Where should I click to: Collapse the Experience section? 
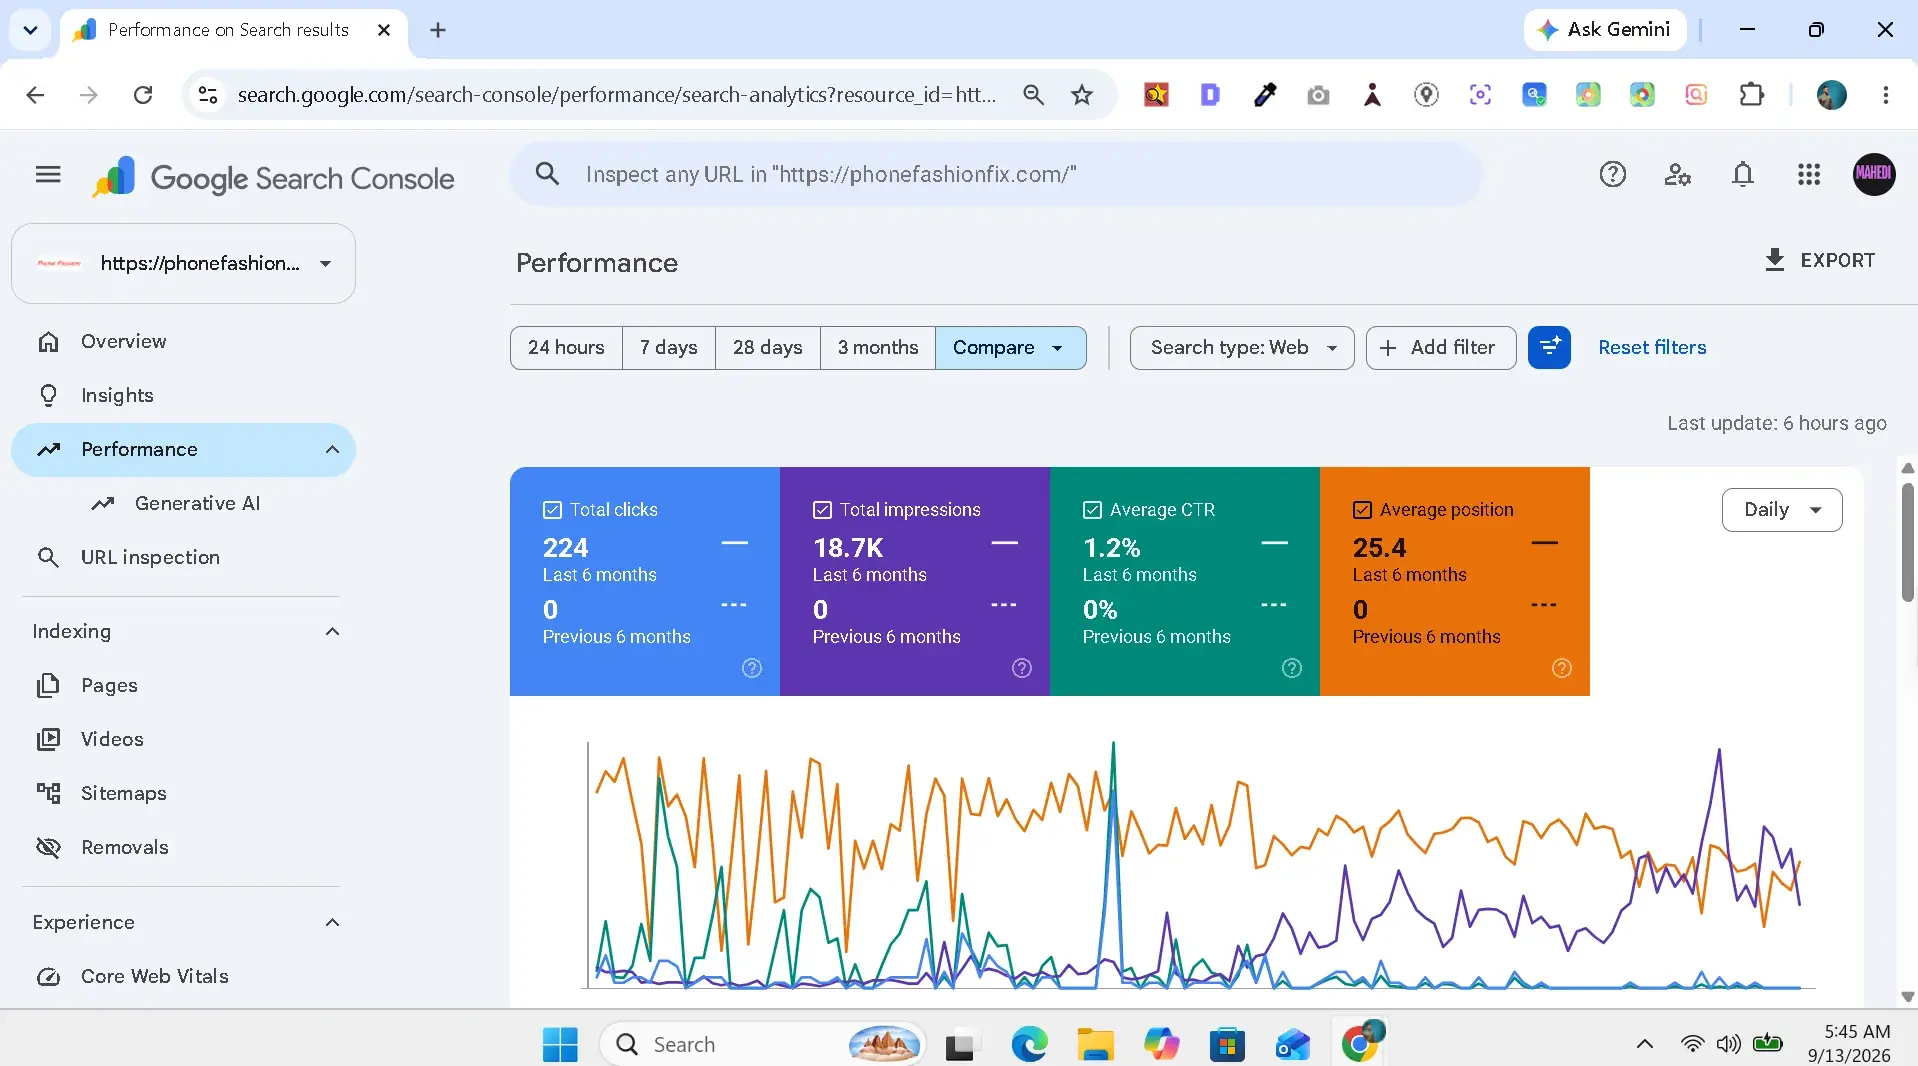(x=332, y=922)
